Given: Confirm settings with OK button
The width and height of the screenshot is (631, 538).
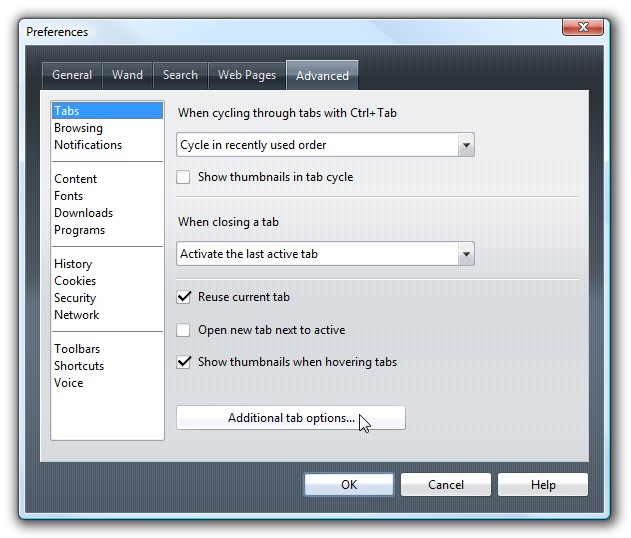Looking at the screenshot, I should [349, 484].
